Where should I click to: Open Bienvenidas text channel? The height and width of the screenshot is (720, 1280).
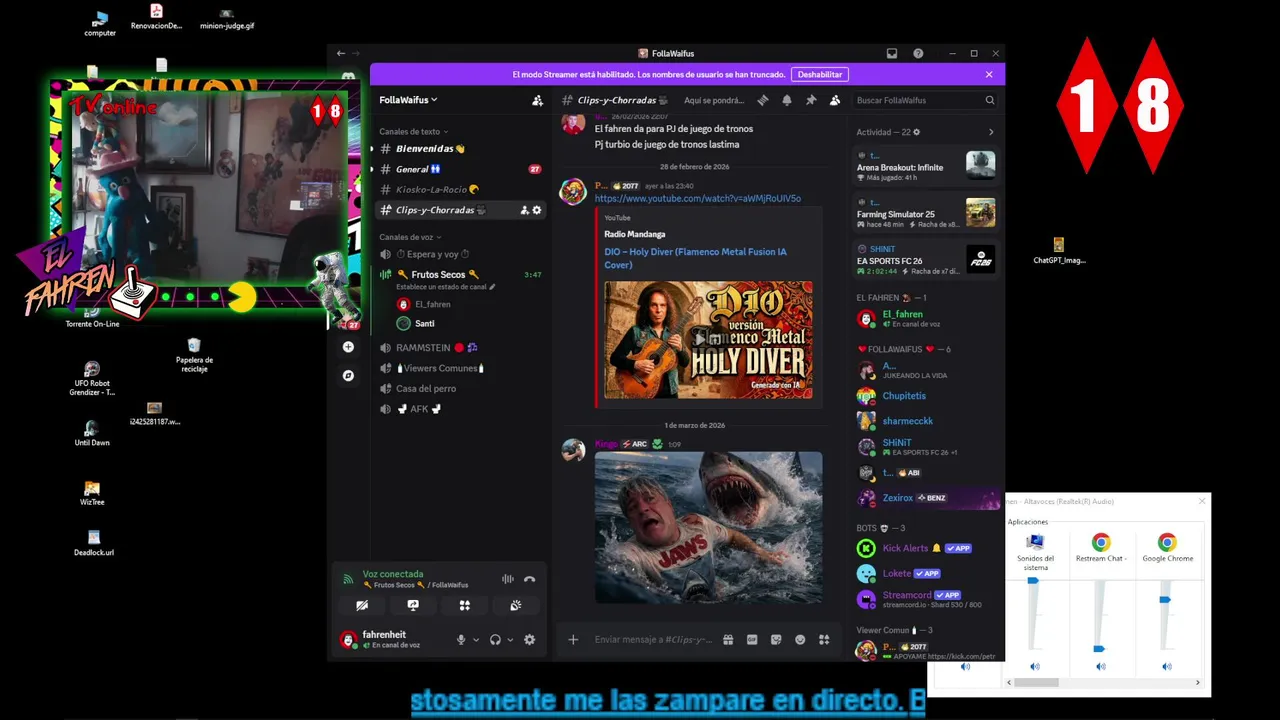pos(460,149)
